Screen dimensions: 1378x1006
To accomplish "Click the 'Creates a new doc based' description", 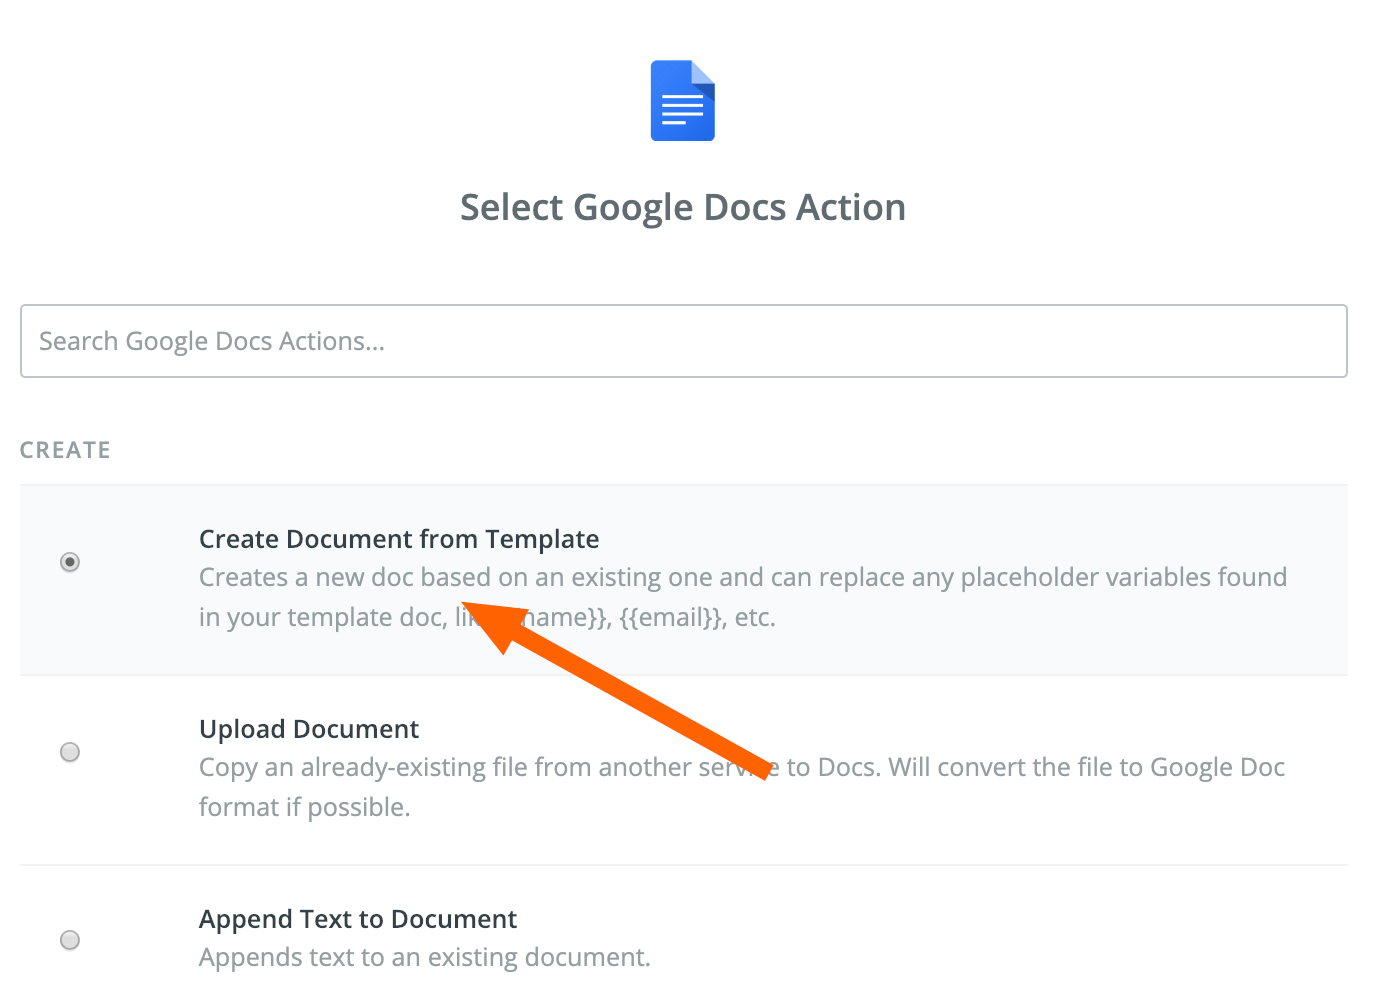I will (x=345, y=577).
